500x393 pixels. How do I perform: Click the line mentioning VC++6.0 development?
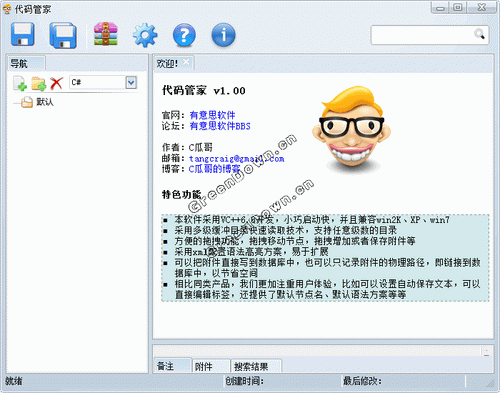pos(312,220)
